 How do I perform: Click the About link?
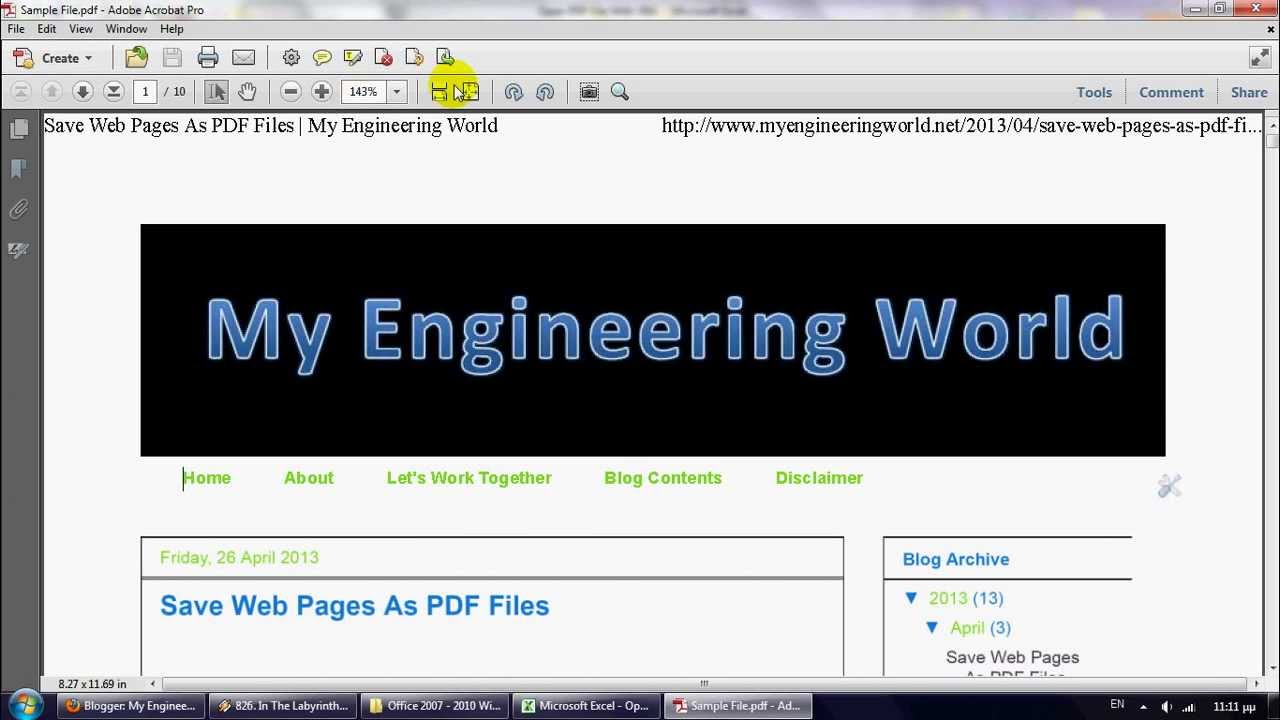309,478
